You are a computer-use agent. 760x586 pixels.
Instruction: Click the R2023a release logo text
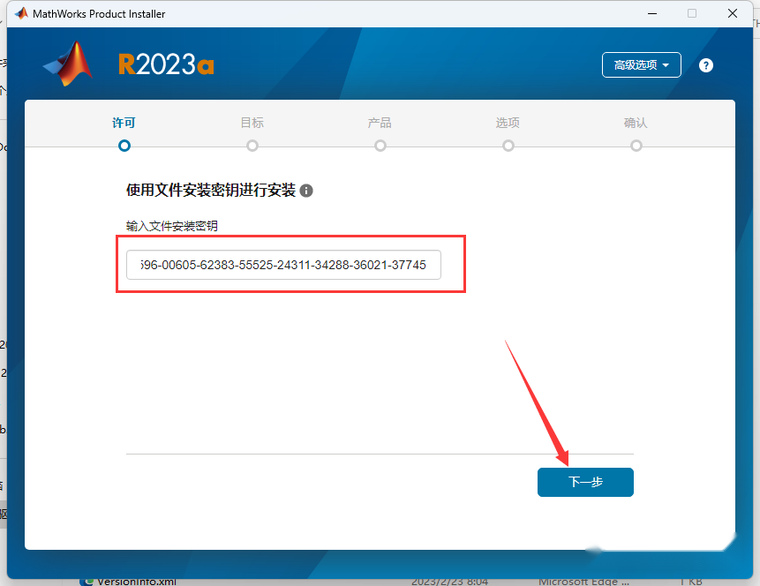tap(166, 65)
